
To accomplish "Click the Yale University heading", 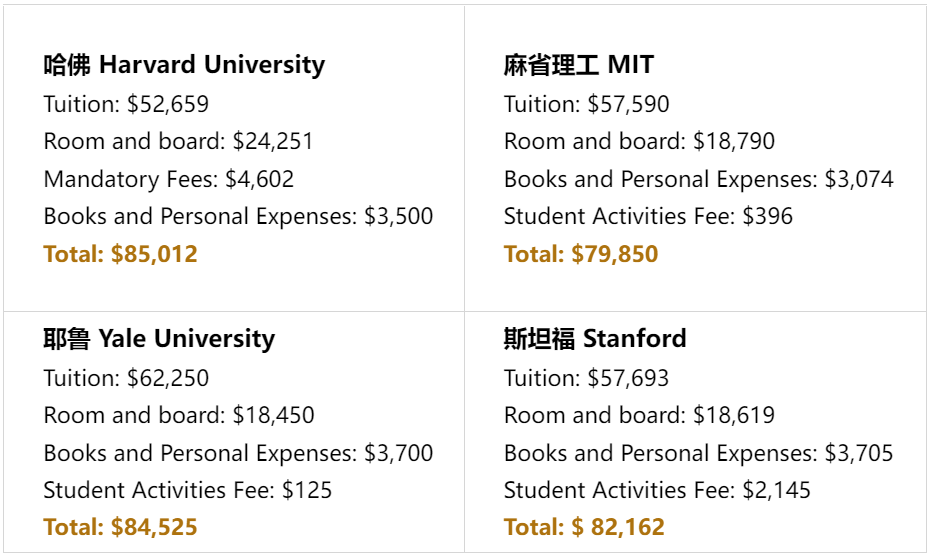I will coord(159,339).
